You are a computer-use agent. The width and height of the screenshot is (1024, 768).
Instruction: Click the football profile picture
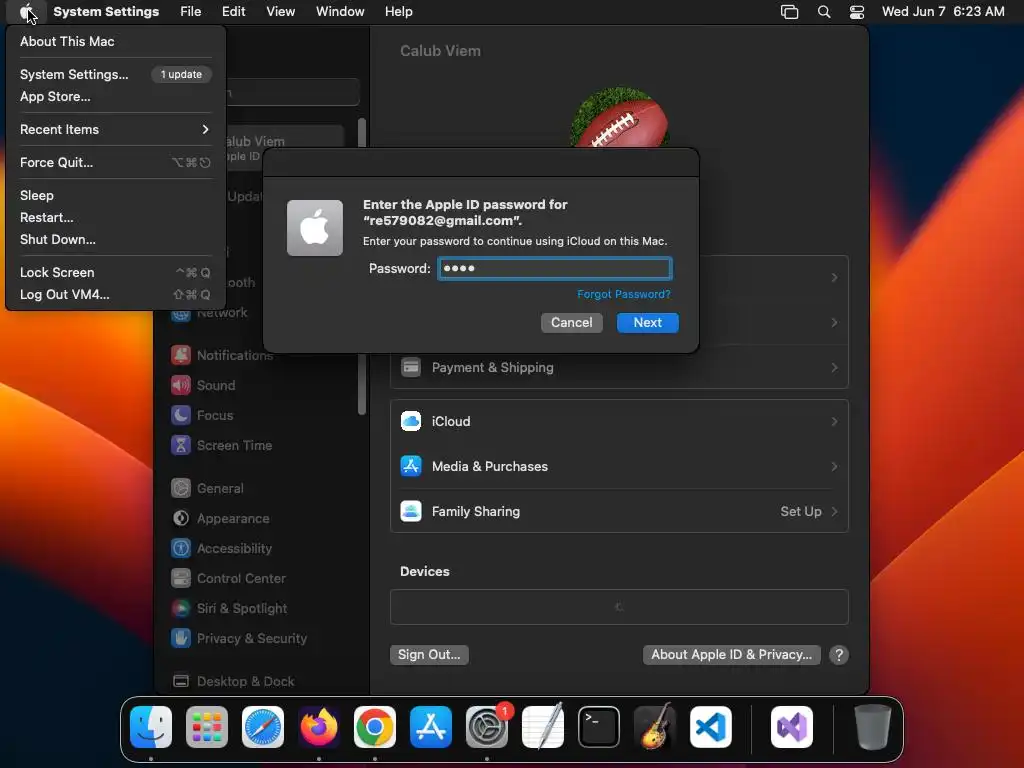coord(619,118)
